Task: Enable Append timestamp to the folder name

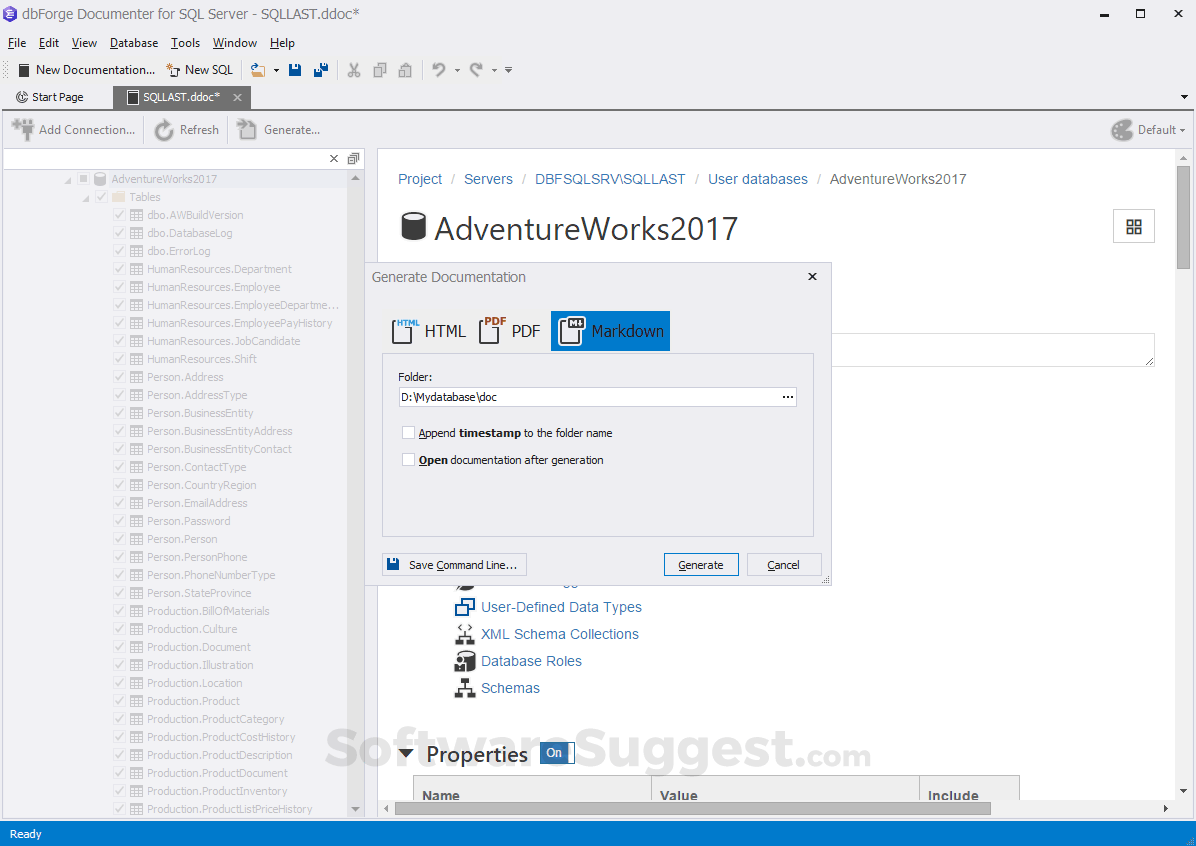Action: coord(408,433)
